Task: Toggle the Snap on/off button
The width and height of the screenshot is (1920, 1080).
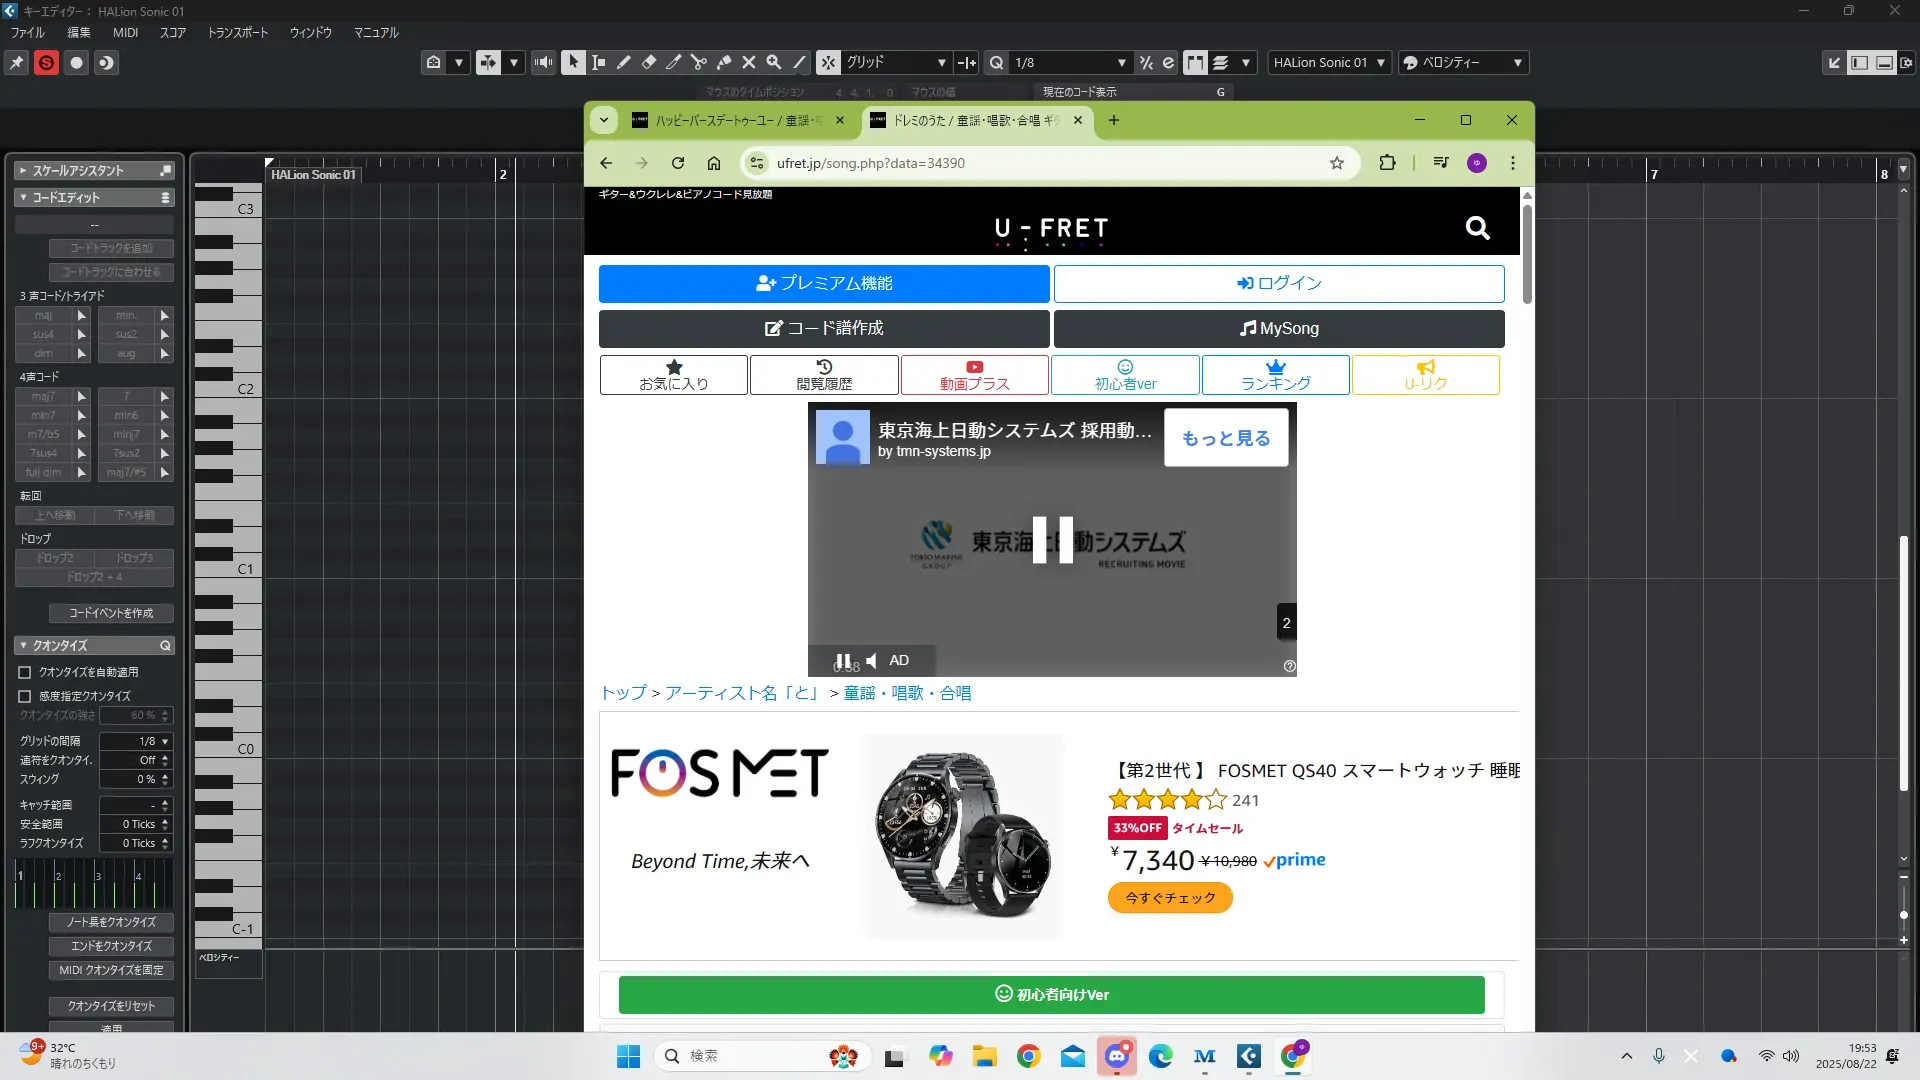Action: click(828, 62)
